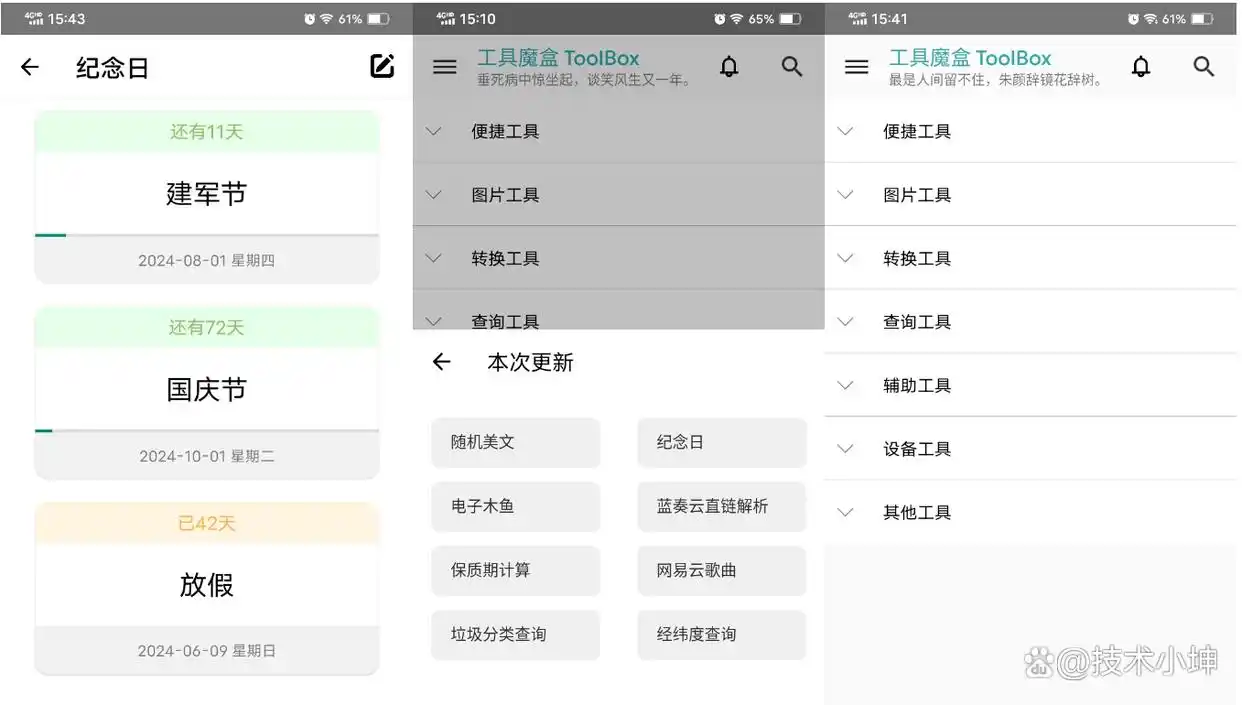1242x705 pixels.
Task: Expand the 设备工具 section
Action: pos(917,449)
